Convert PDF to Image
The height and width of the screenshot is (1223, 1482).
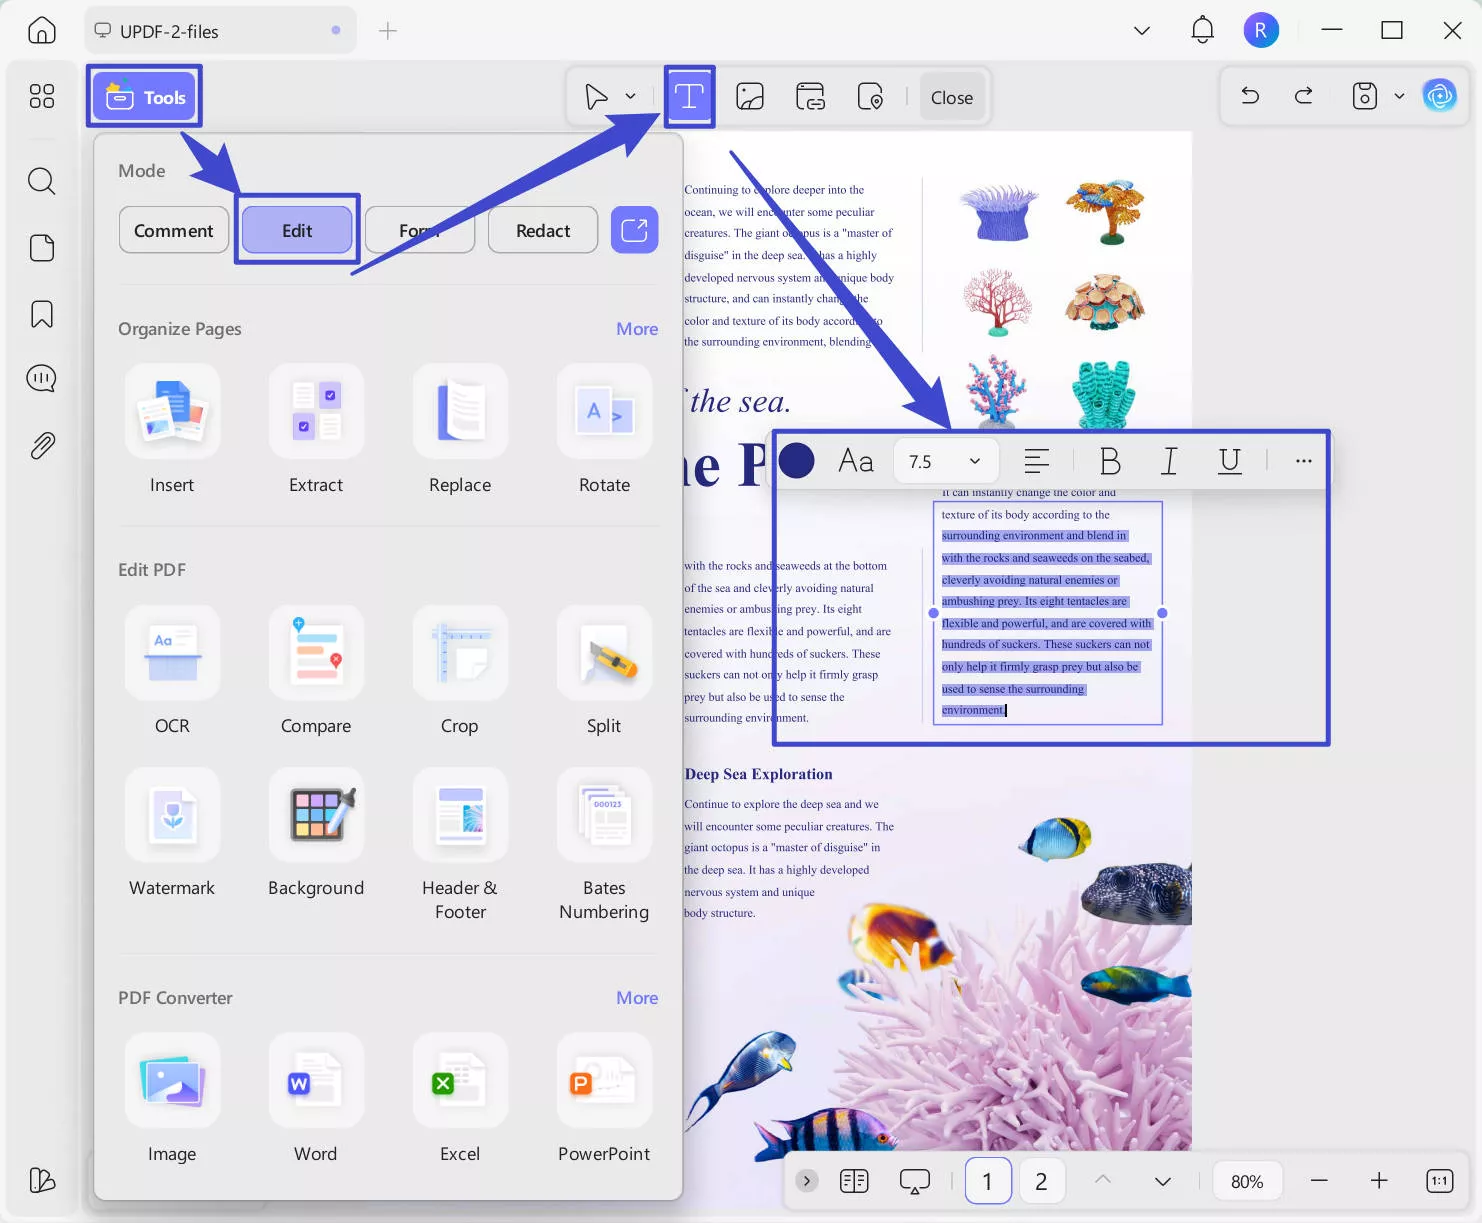pyautogui.click(x=172, y=1099)
